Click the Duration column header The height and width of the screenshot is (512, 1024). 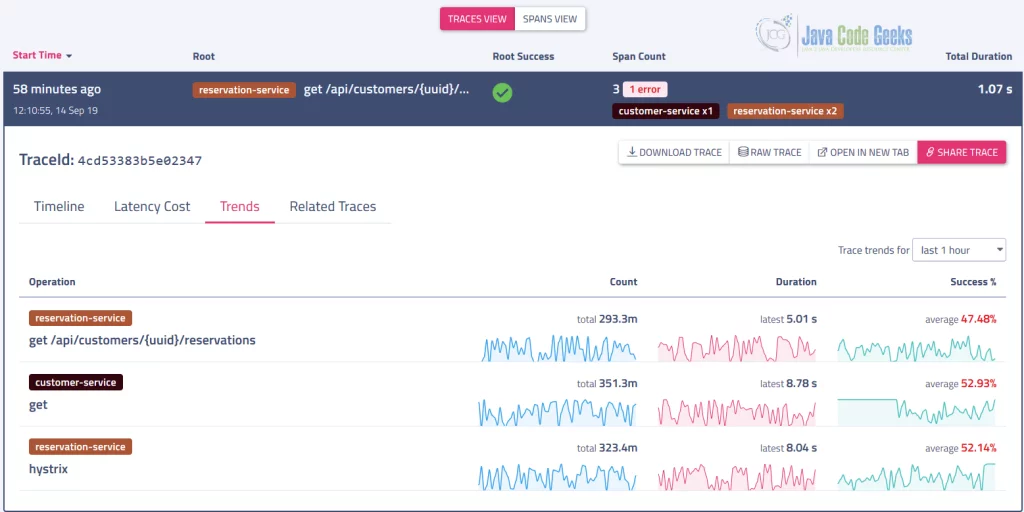[796, 282]
